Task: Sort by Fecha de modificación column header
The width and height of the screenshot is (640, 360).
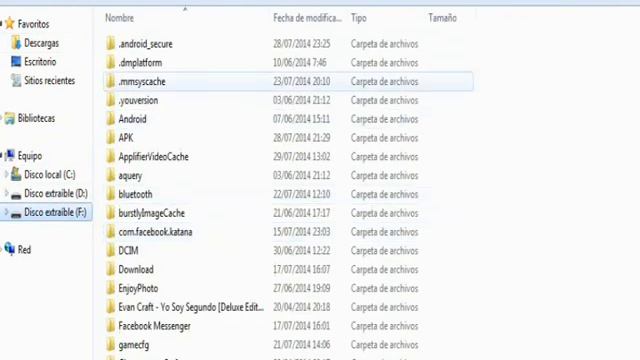Action: 307,18
